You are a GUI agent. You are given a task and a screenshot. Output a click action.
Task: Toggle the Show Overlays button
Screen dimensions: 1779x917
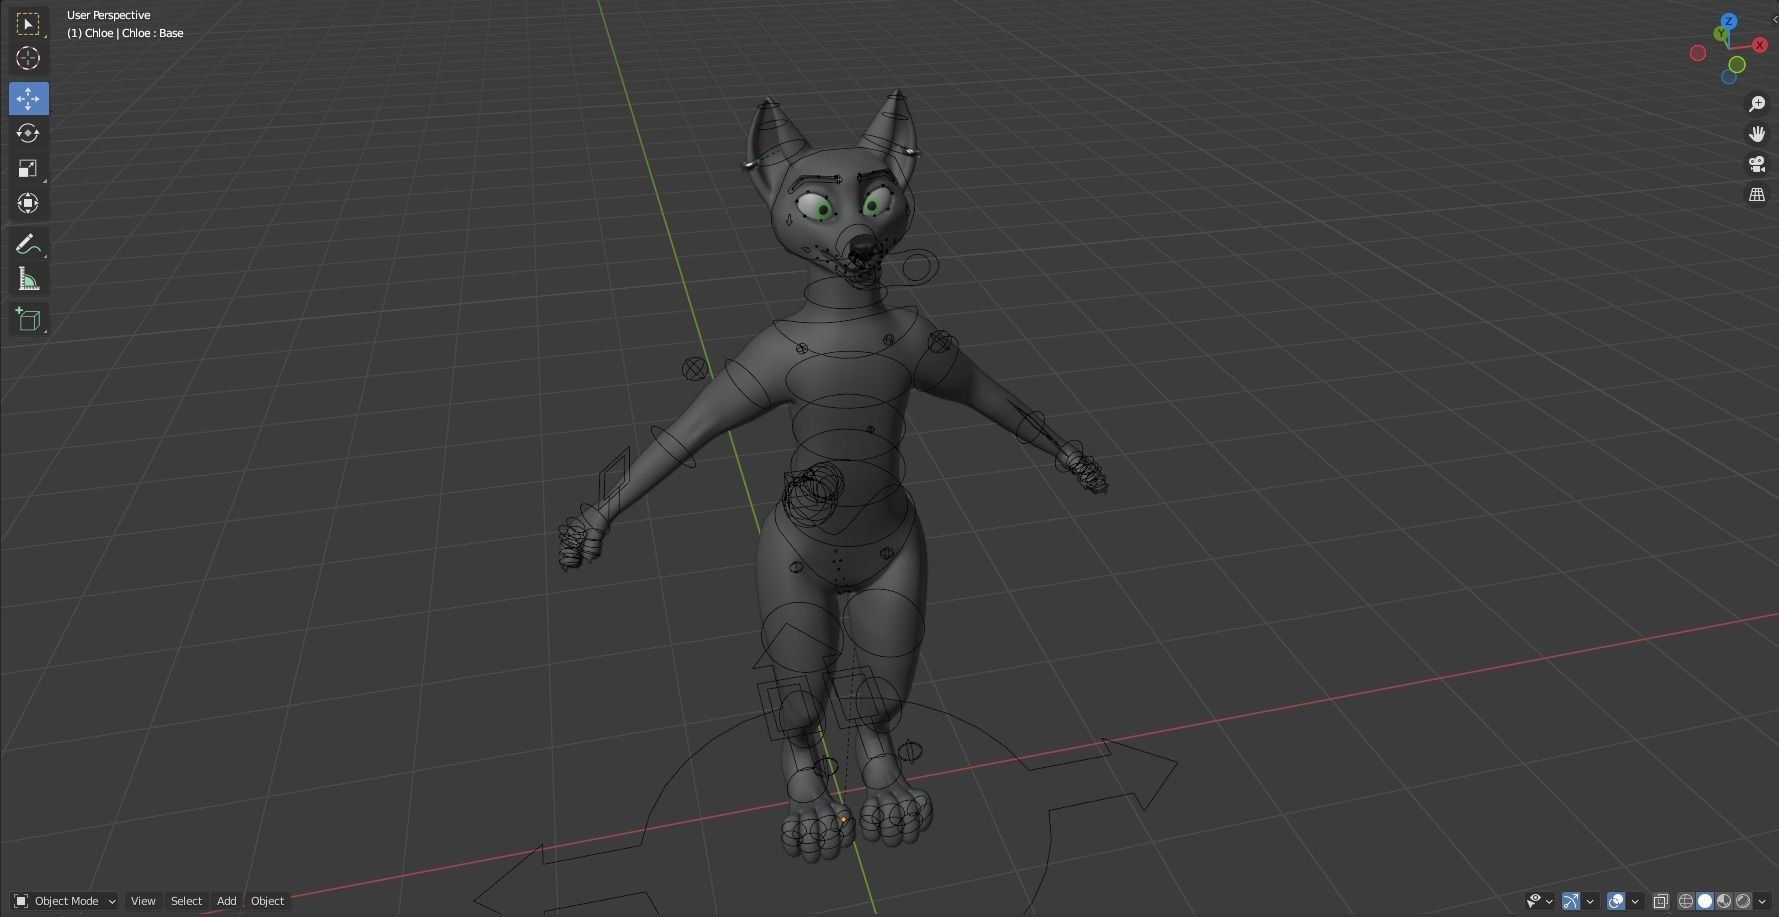1616,901
